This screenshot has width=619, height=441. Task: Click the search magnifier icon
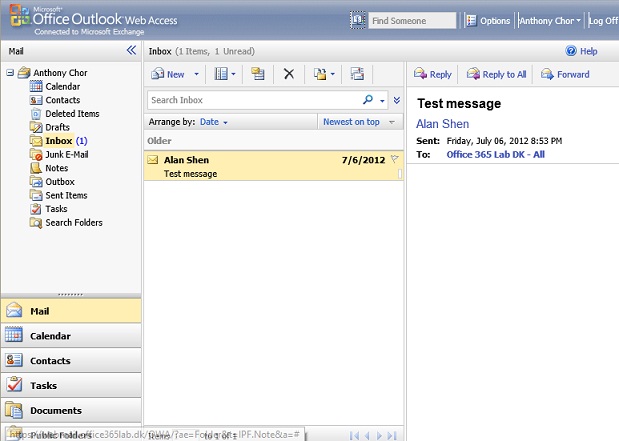[x=368, y=99]
